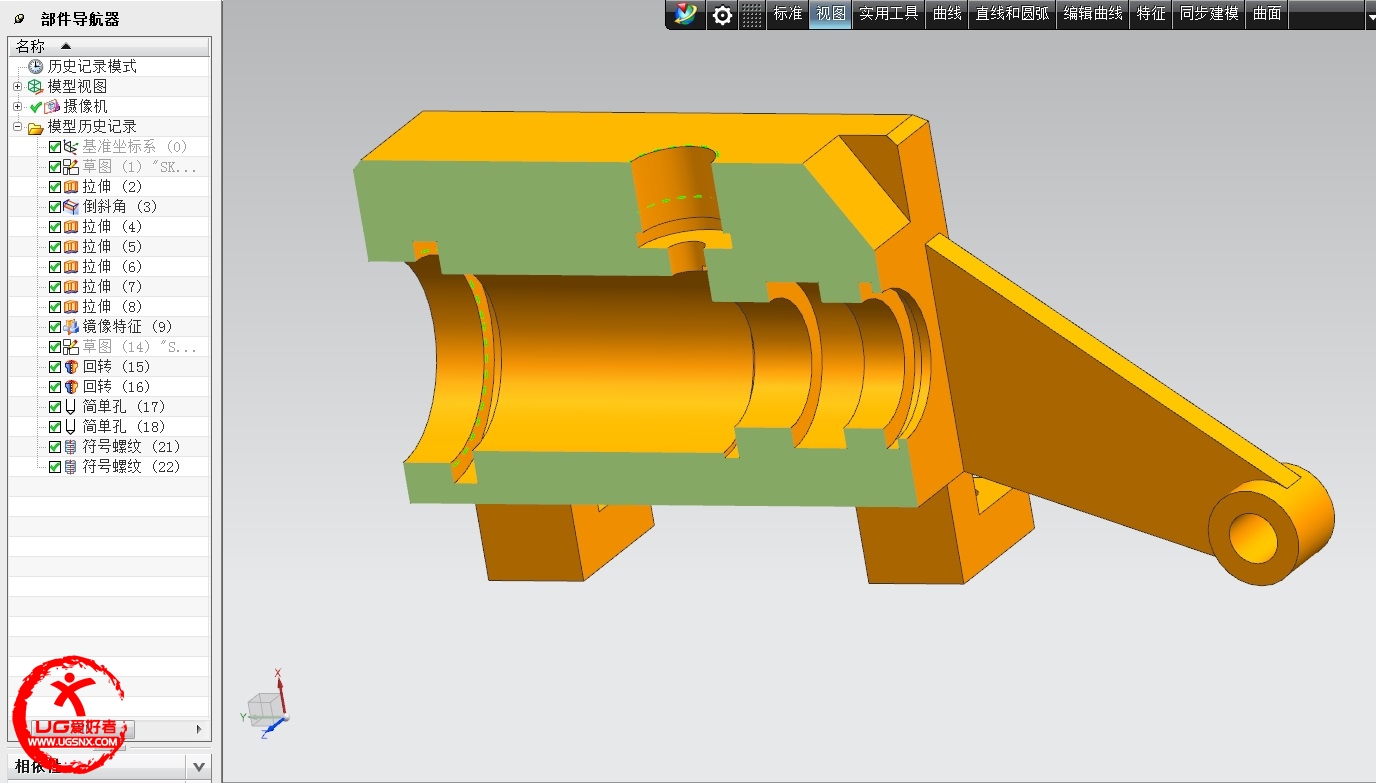Image resolution: width=1376 pixels, height=783 pixels.
Task: Toggle checkbox for 基准坐标系 (0)
Action: point(55,146)
